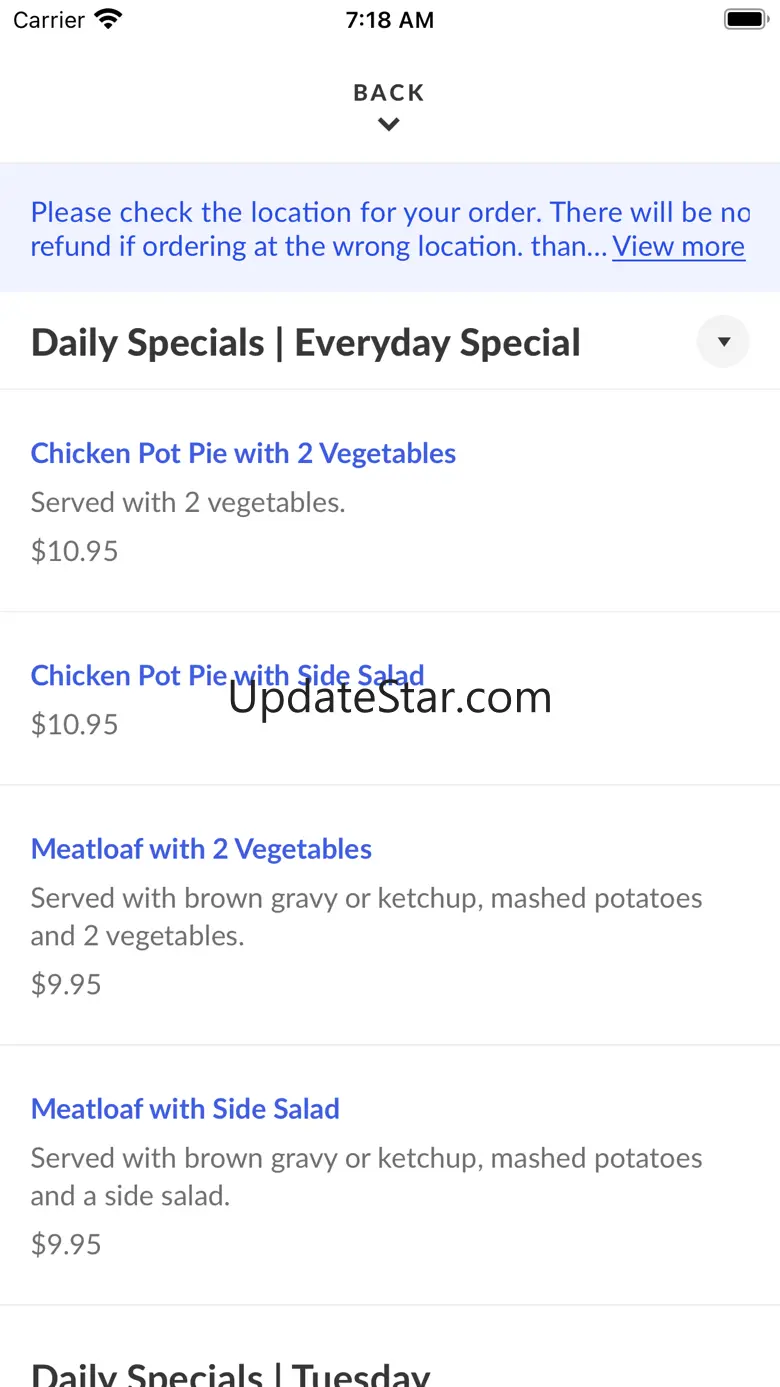This screenshot has width=780, height=1387.
Task: Collapse Everyday Special with the round arrow button
Action: tap(723, 342)
